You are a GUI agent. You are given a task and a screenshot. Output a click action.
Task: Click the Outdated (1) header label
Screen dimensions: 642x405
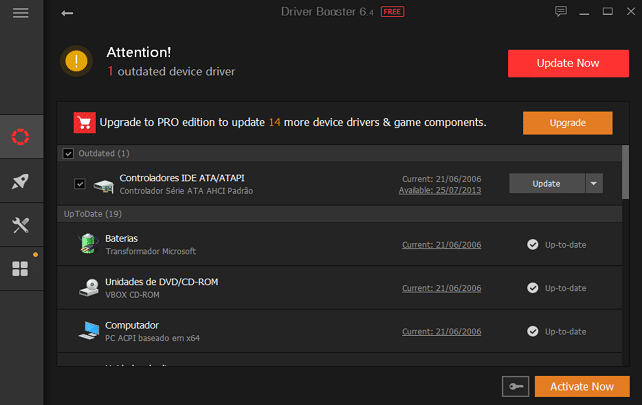[104, 154]
